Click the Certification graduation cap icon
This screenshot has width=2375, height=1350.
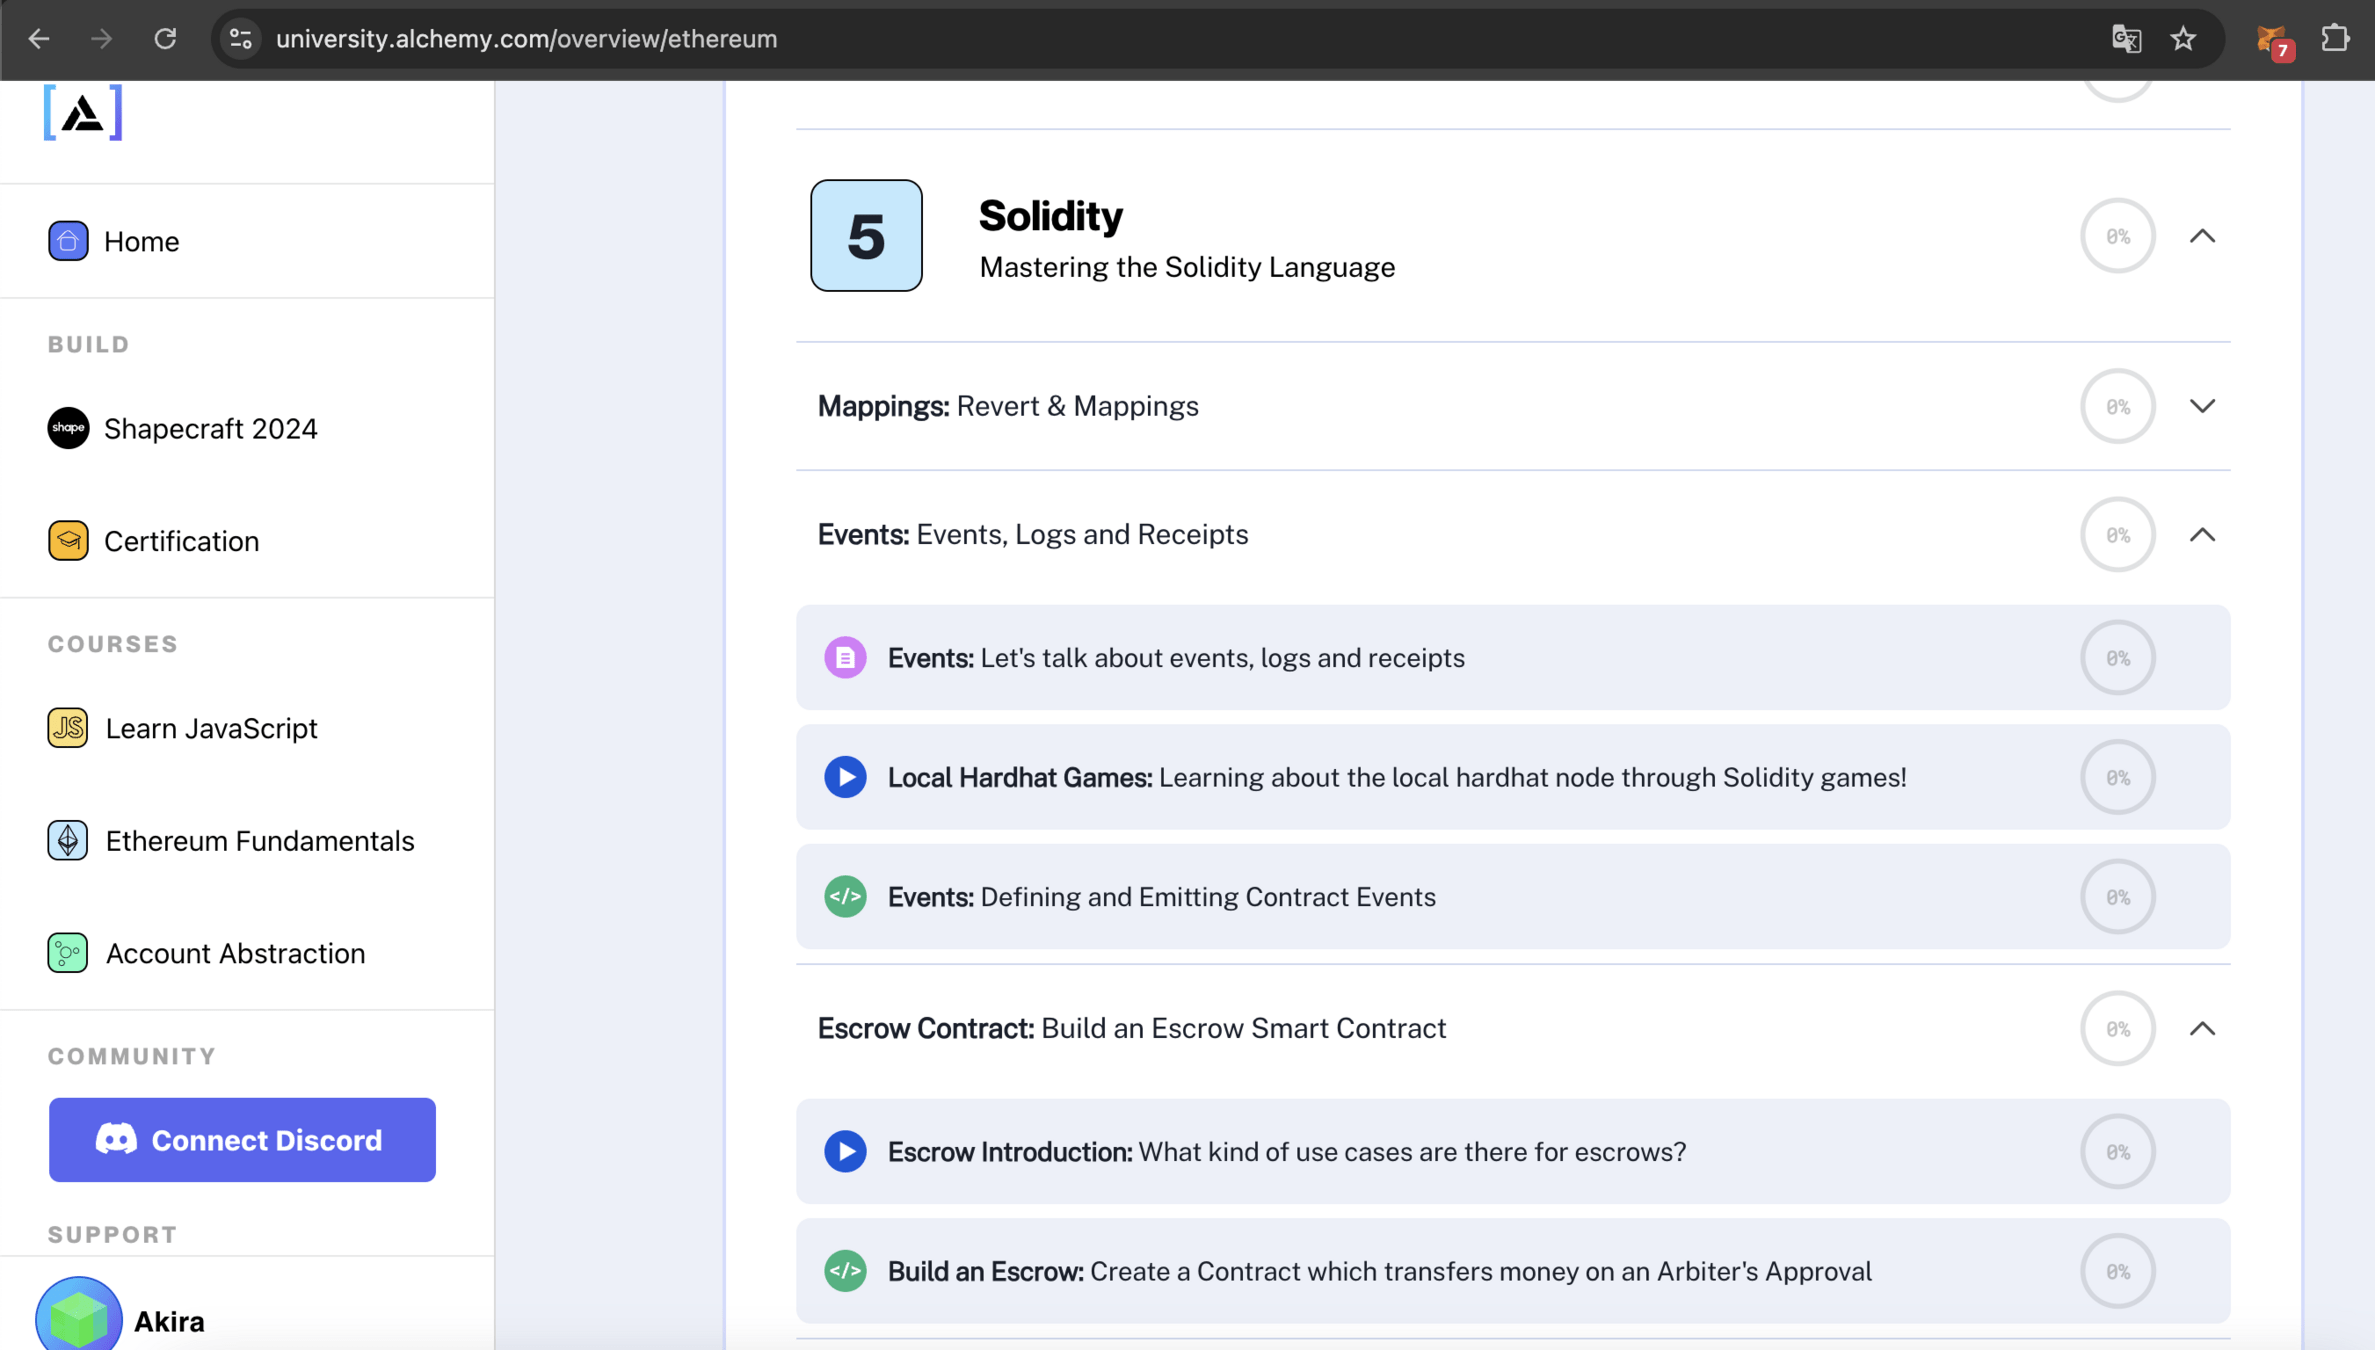tap(68, 541)
